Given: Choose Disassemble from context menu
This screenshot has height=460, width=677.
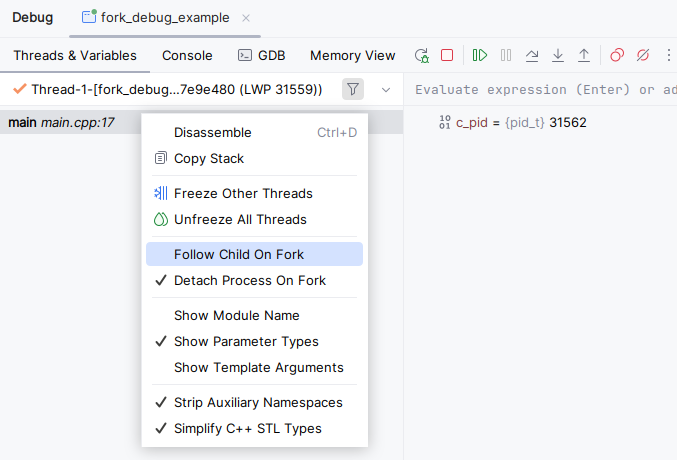Looking at the screenshot, I should click(x=212, y=133).
